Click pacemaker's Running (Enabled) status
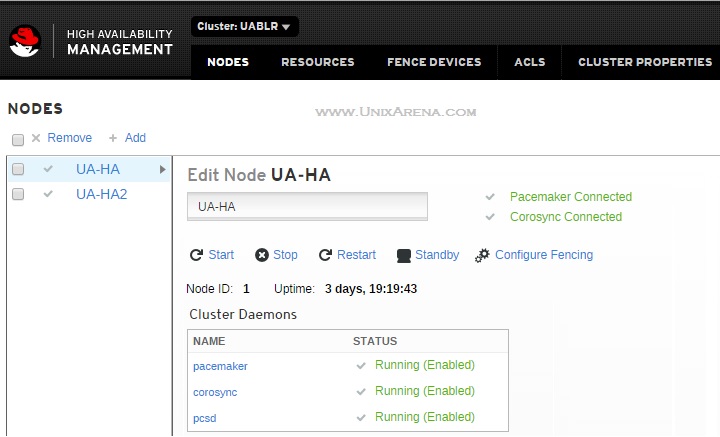The width and height of the screenshot is (720, 437). 425,365
